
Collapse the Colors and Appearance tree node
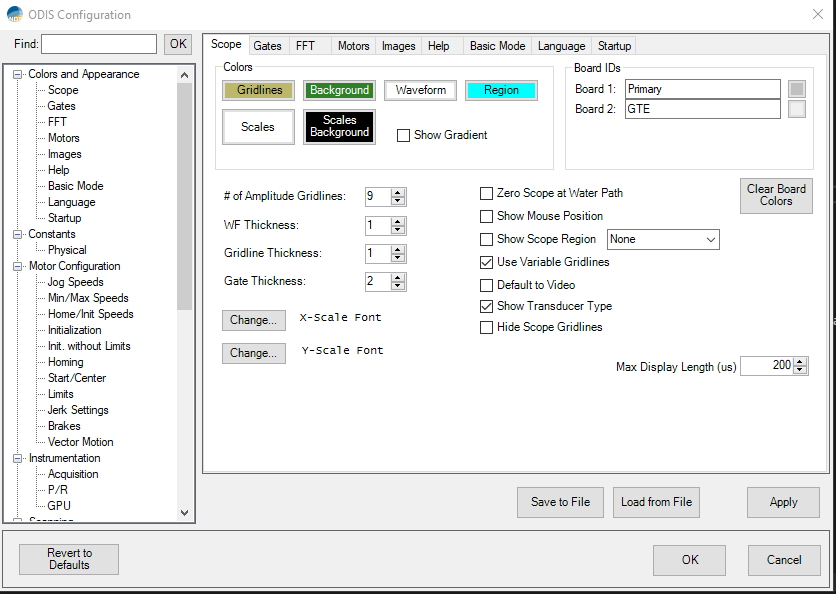click(17, 74)
